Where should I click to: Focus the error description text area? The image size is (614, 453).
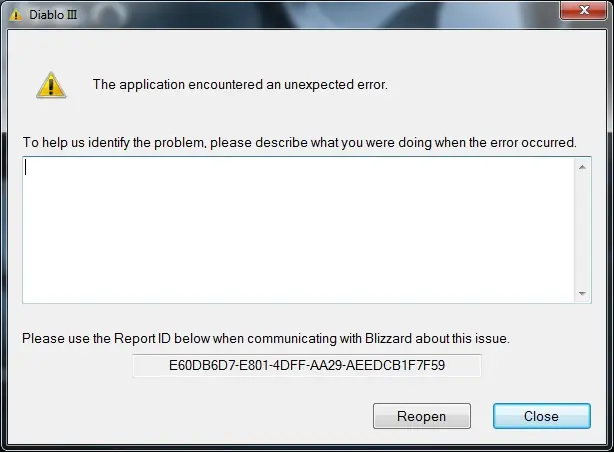coord(298,230)
